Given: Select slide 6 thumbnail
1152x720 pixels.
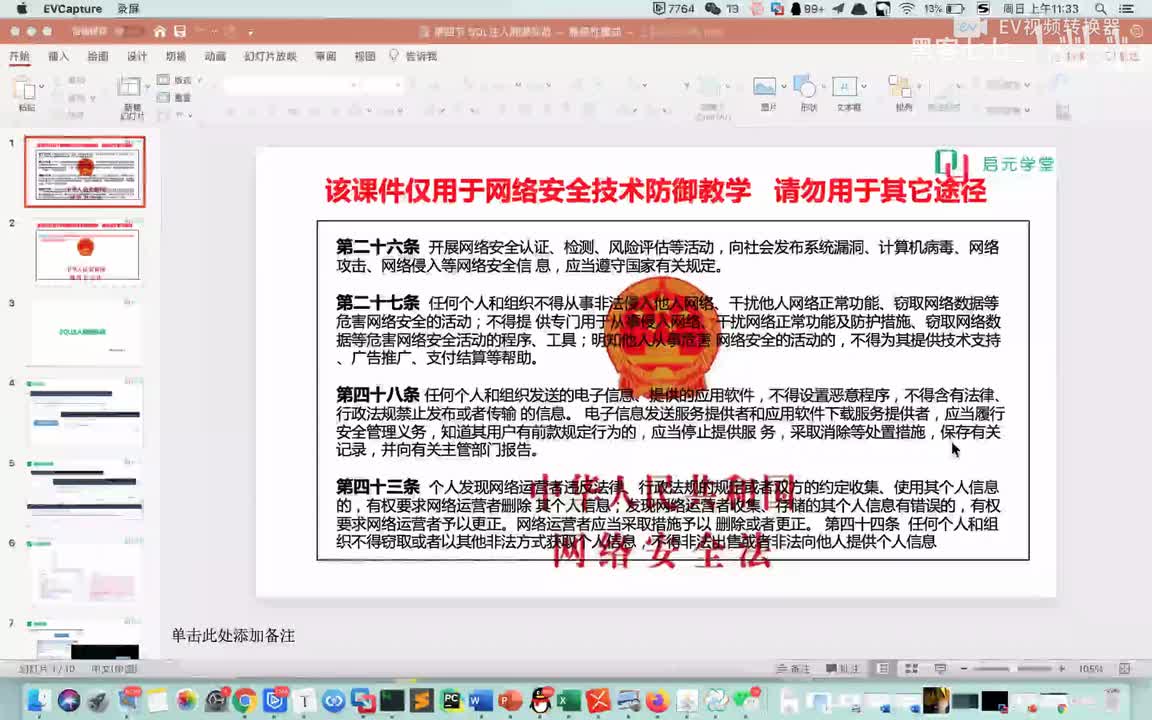Looking at the screenshot, I should tap(87, 572).
